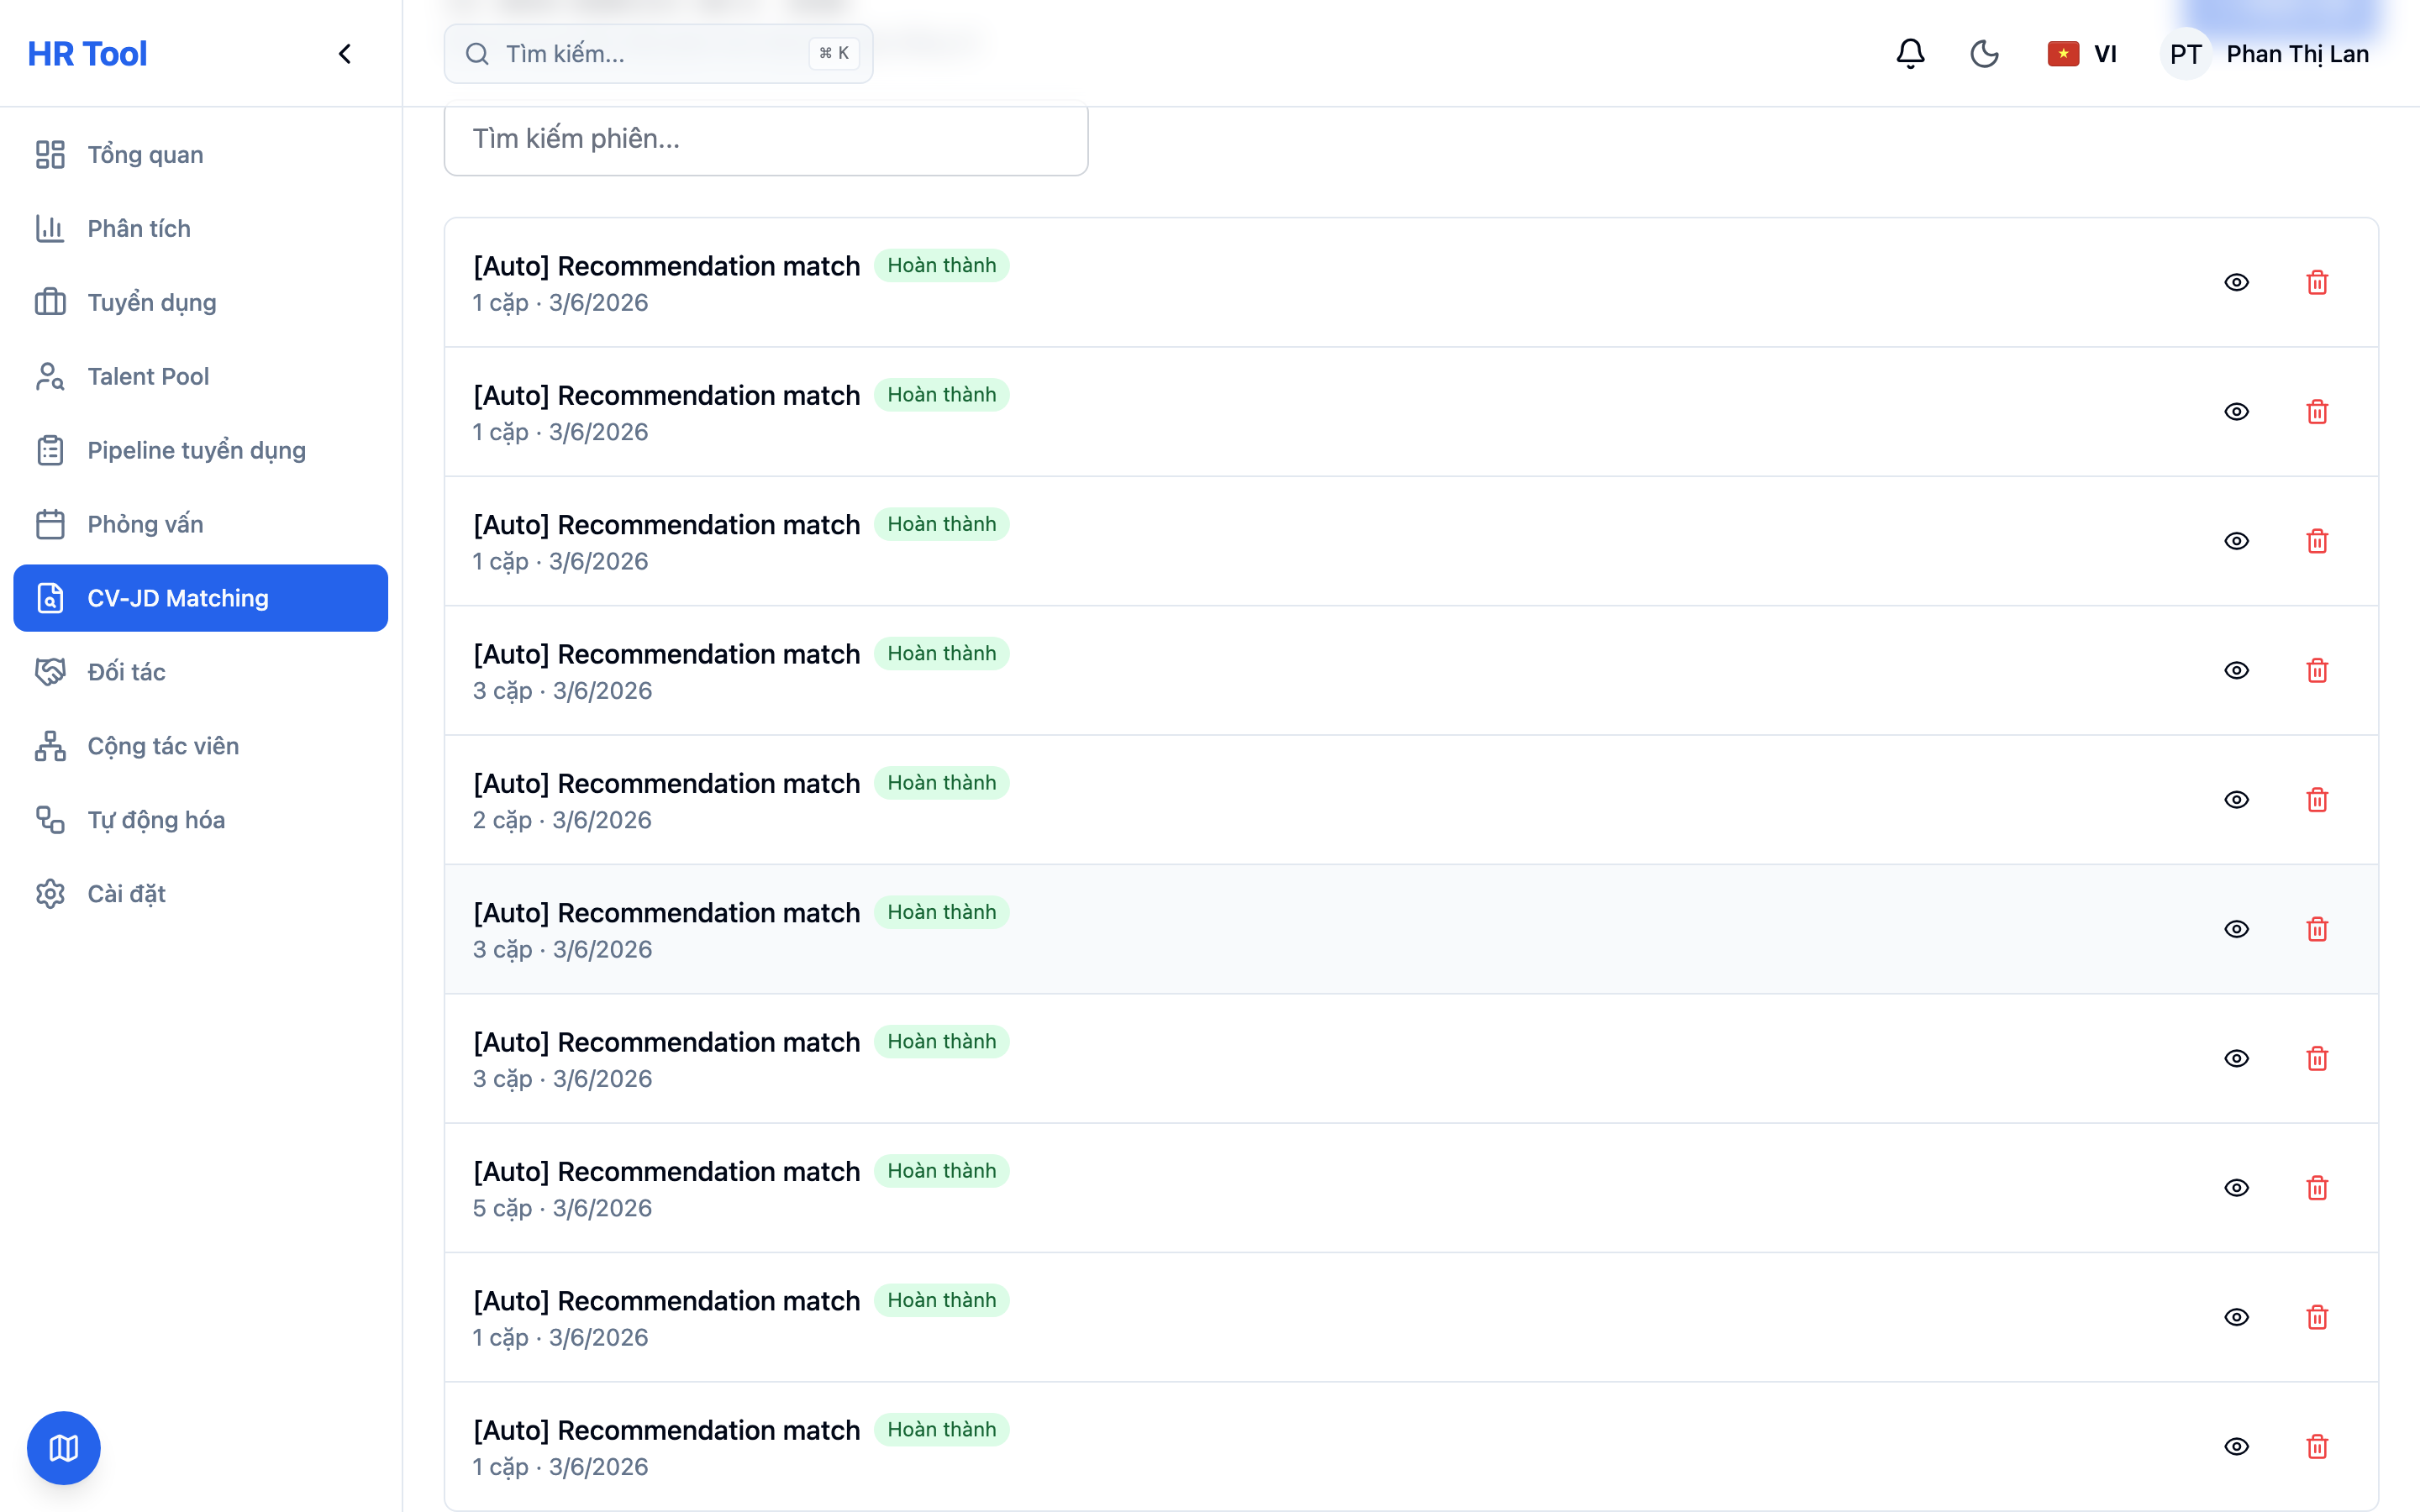Focus the Tìm kiếm phiên search field
The width and height of the screenshot is (2420, 1512).
[x=766, y=139]
